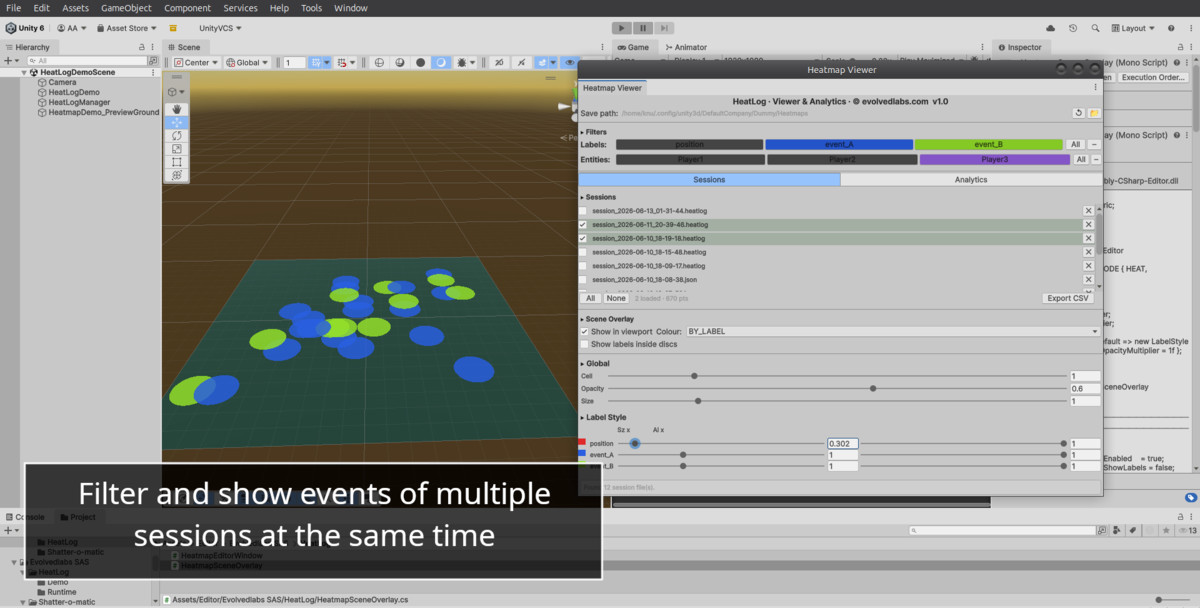Toggle the event_A label filter
The width and height of the screenshot is (1200, 608).
[838, 144]
